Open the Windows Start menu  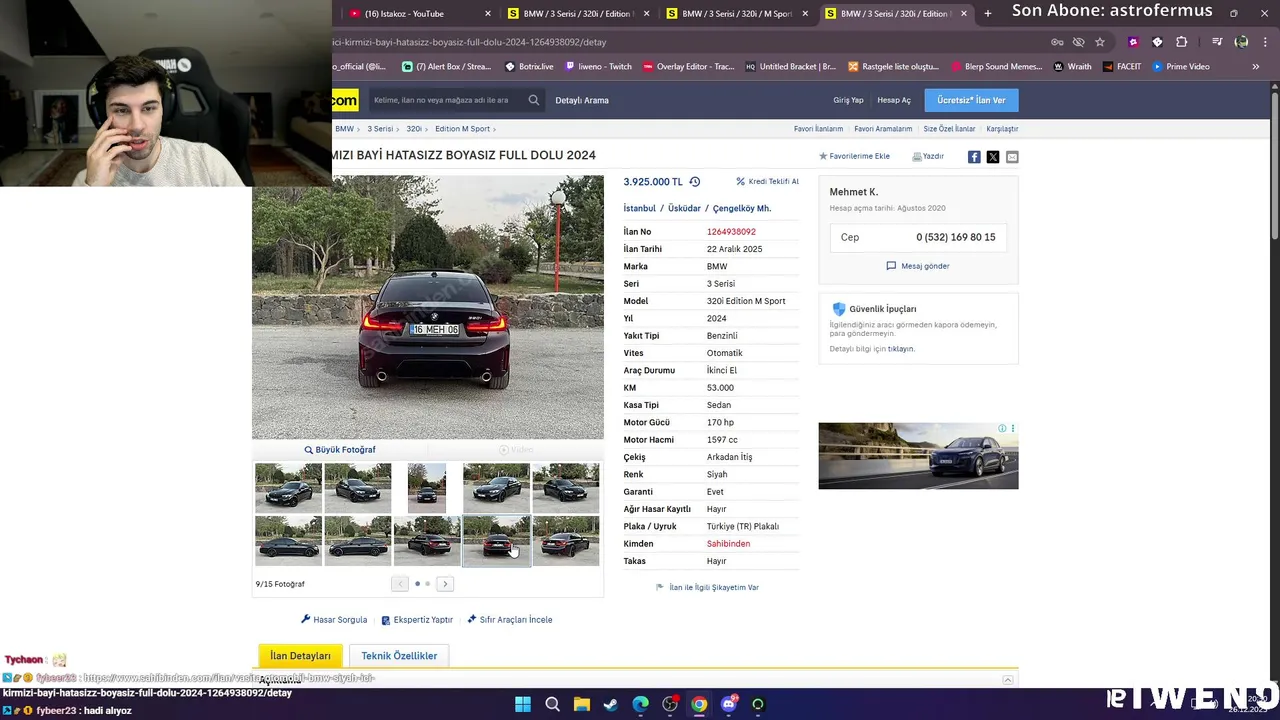click(x=523, y=704)
